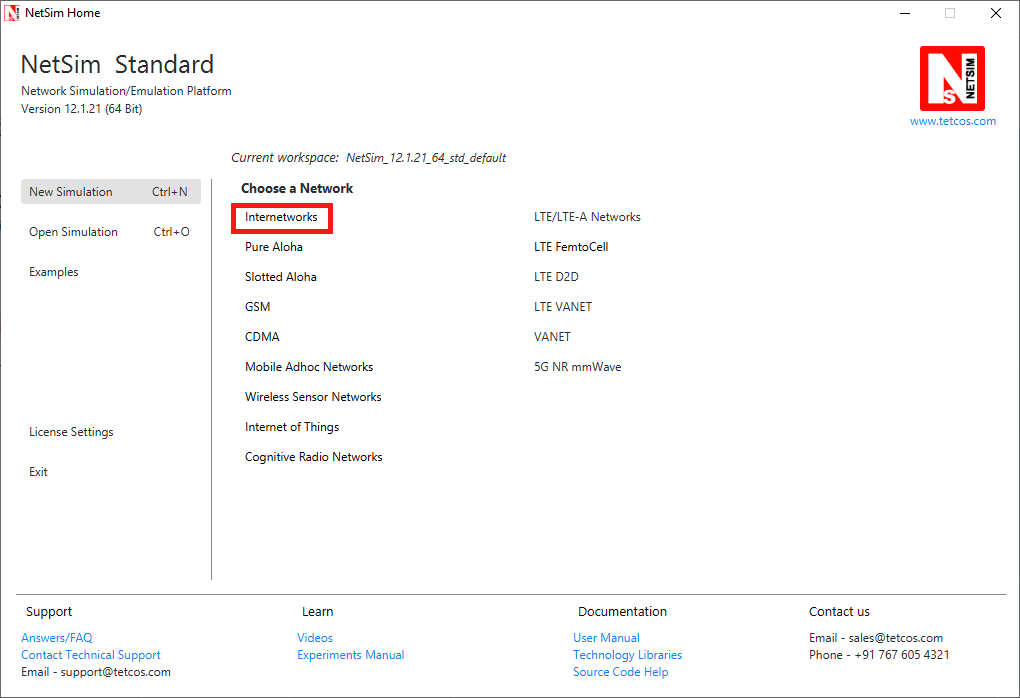Open the Experiments Manual link
Viewport: 1020px width, 698px height.
351,655
